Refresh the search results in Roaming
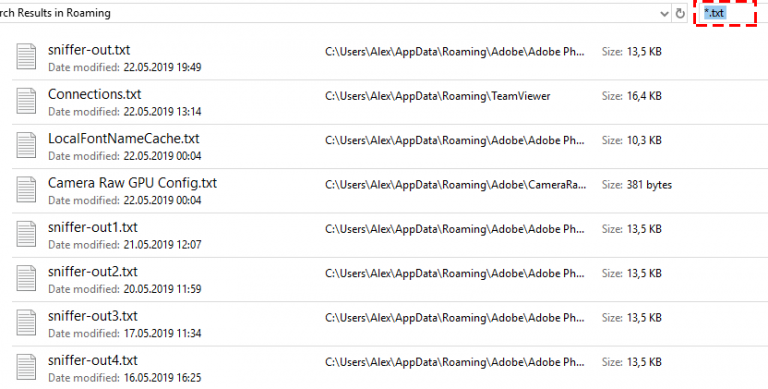This screenshot has width=768, height=389. 680,14
